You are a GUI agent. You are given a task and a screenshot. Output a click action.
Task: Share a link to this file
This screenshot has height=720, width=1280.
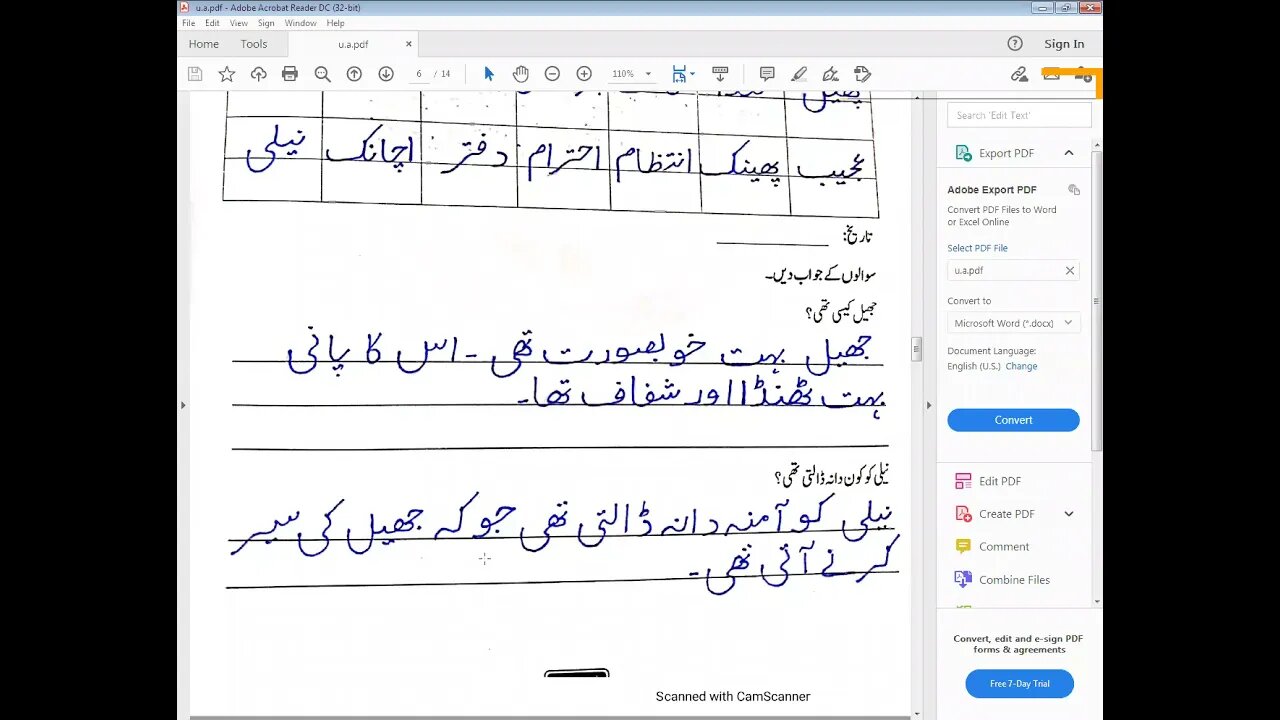(1019, 74)
